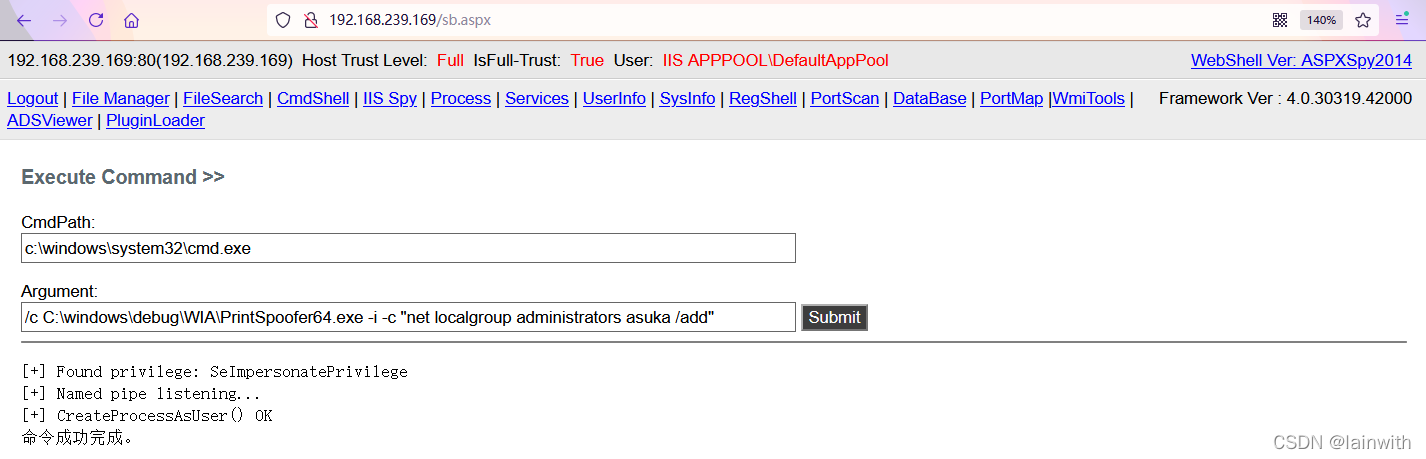Click the Execute Command >> heading
The width and height of the screenshot is (1426, 459).
click(123, 177)
